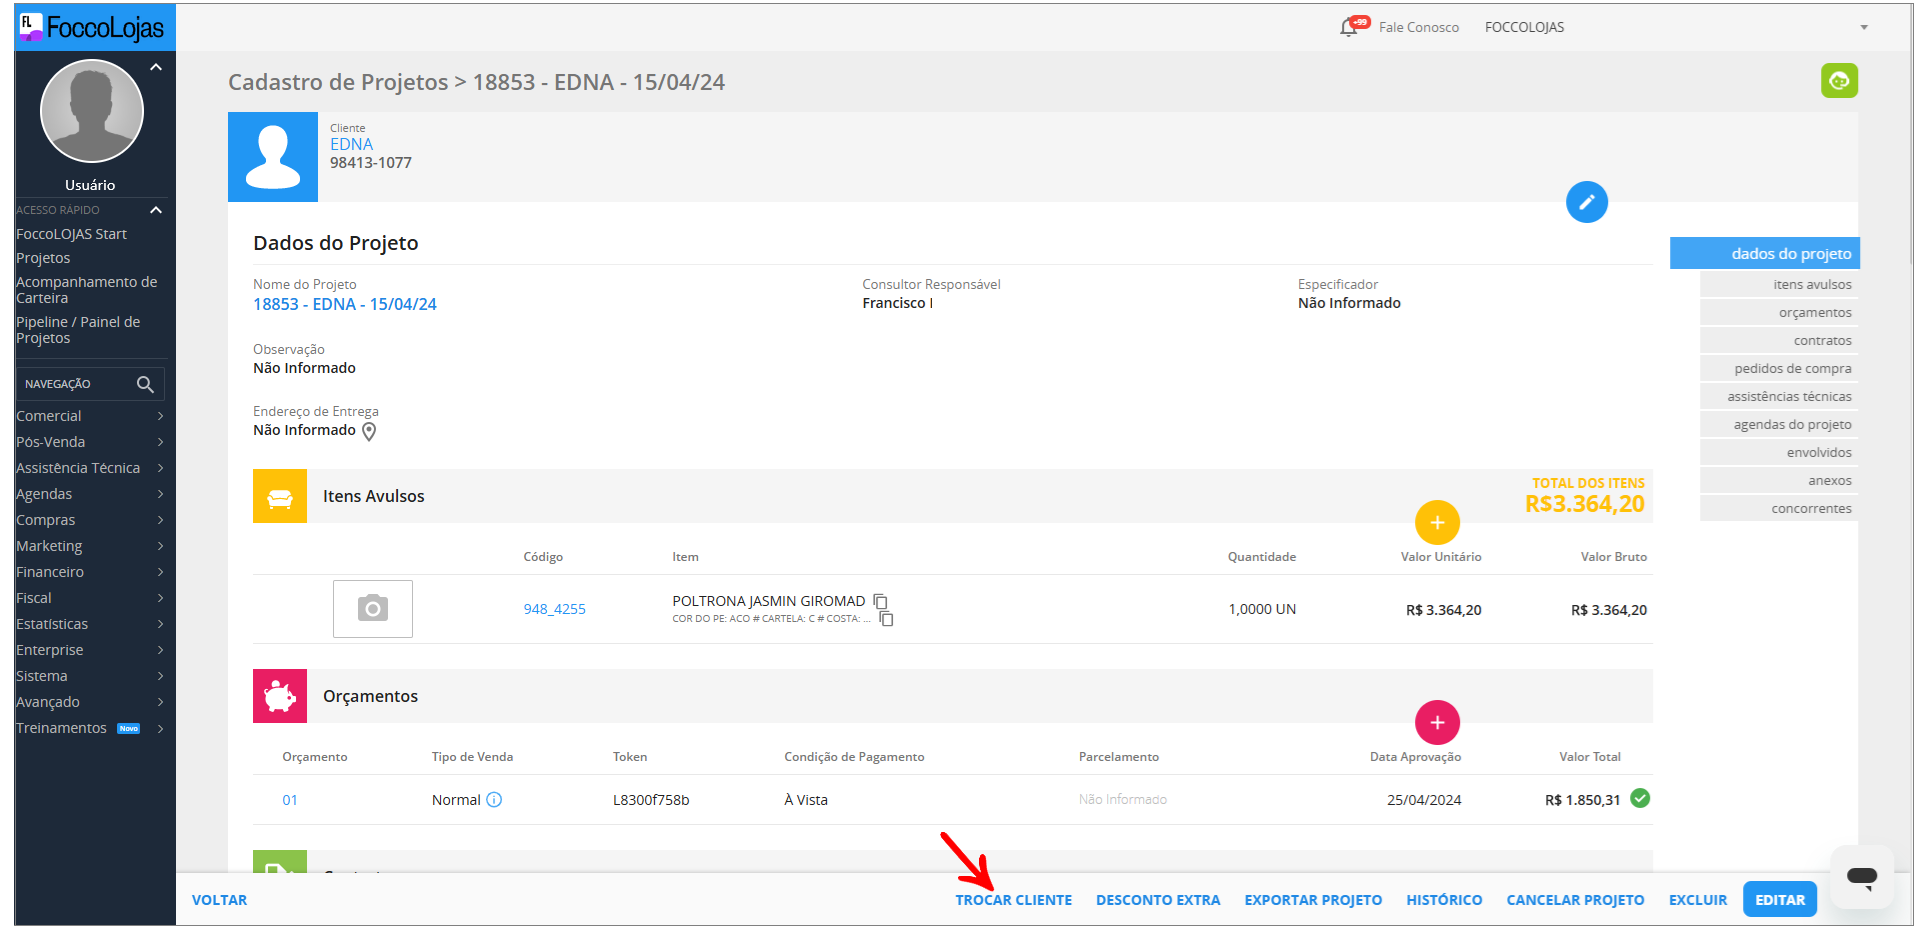Add new orçamento with pink plus button
The image size is (1921, 938).
[x=1436, y=722]
